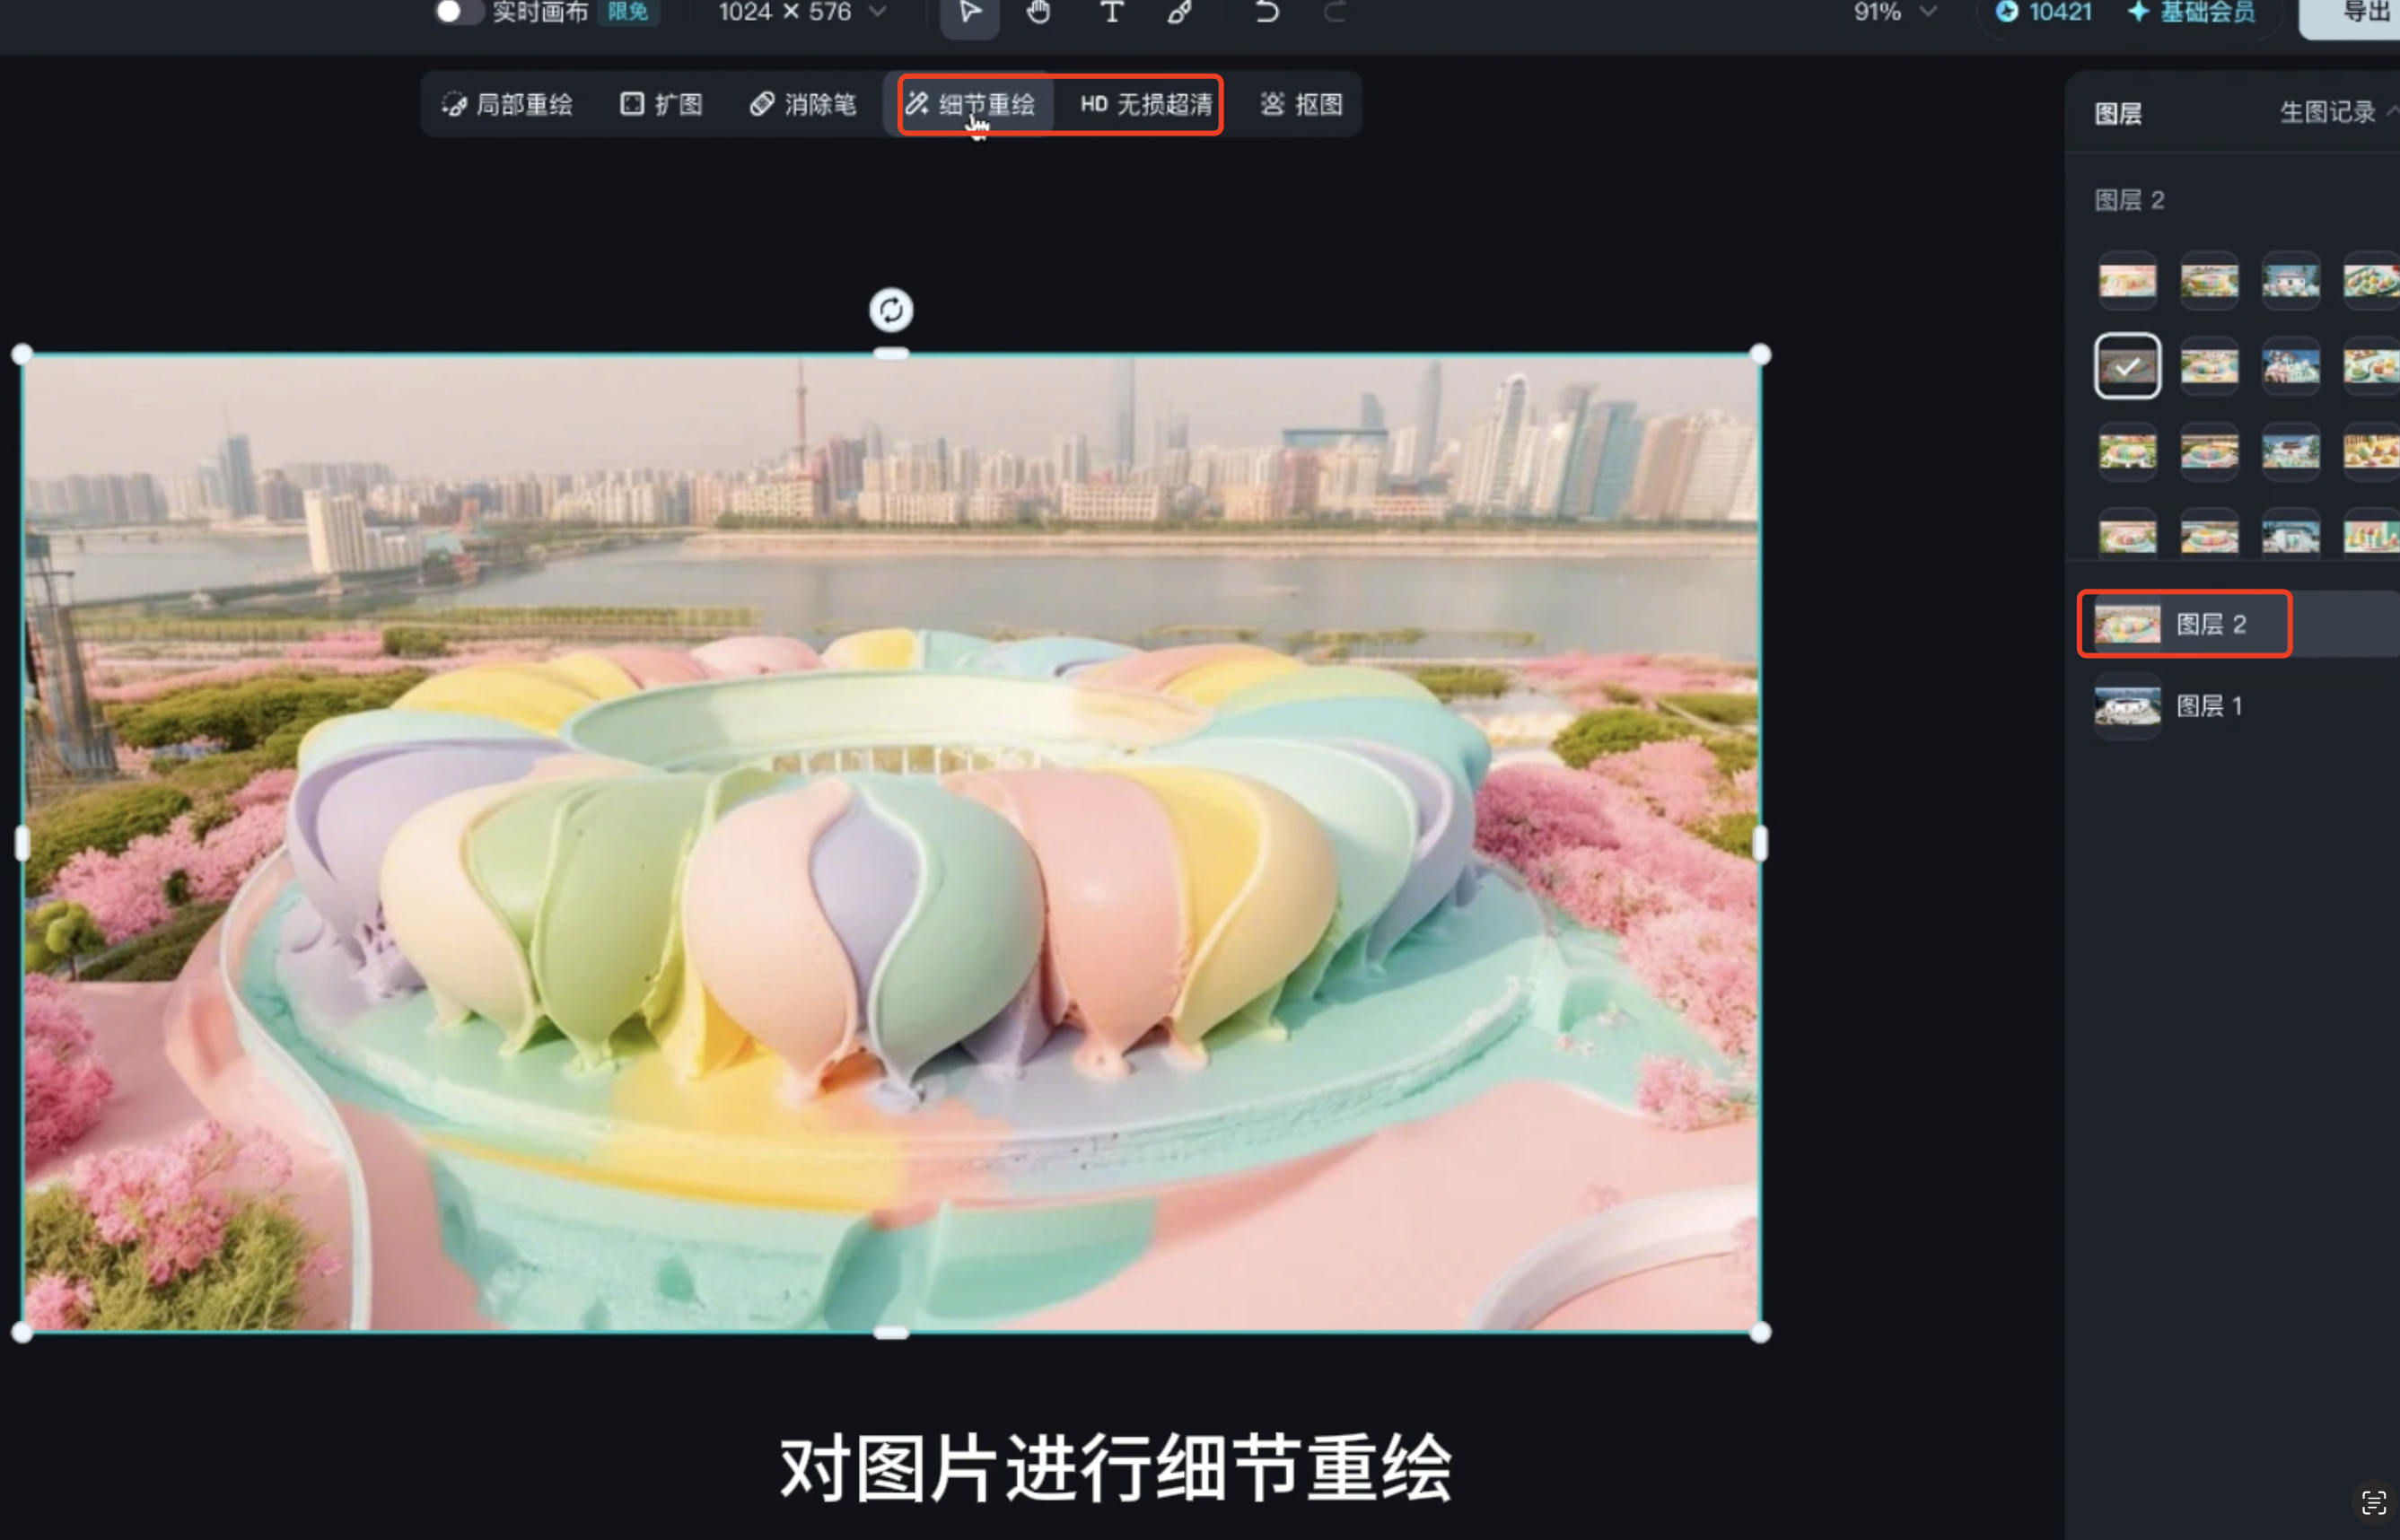
Task: Click the scan icon at bottom right
Action: (2374, 1503)
